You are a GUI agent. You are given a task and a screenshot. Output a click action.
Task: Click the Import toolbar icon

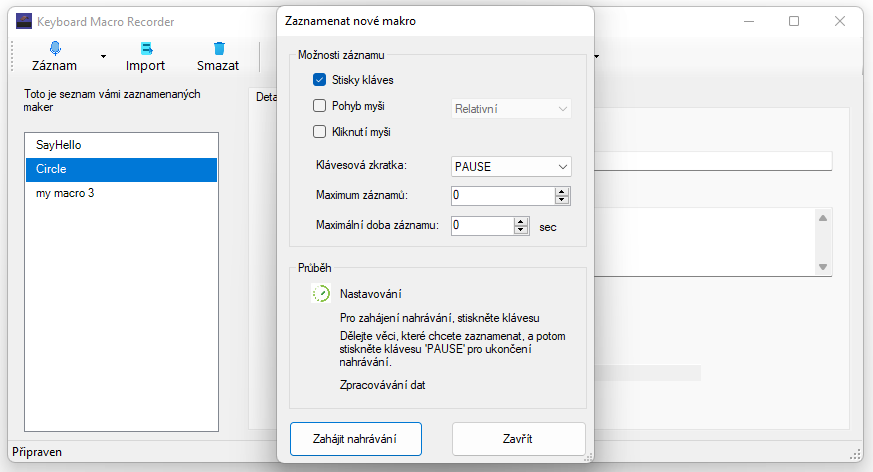[x=146, y=48]
